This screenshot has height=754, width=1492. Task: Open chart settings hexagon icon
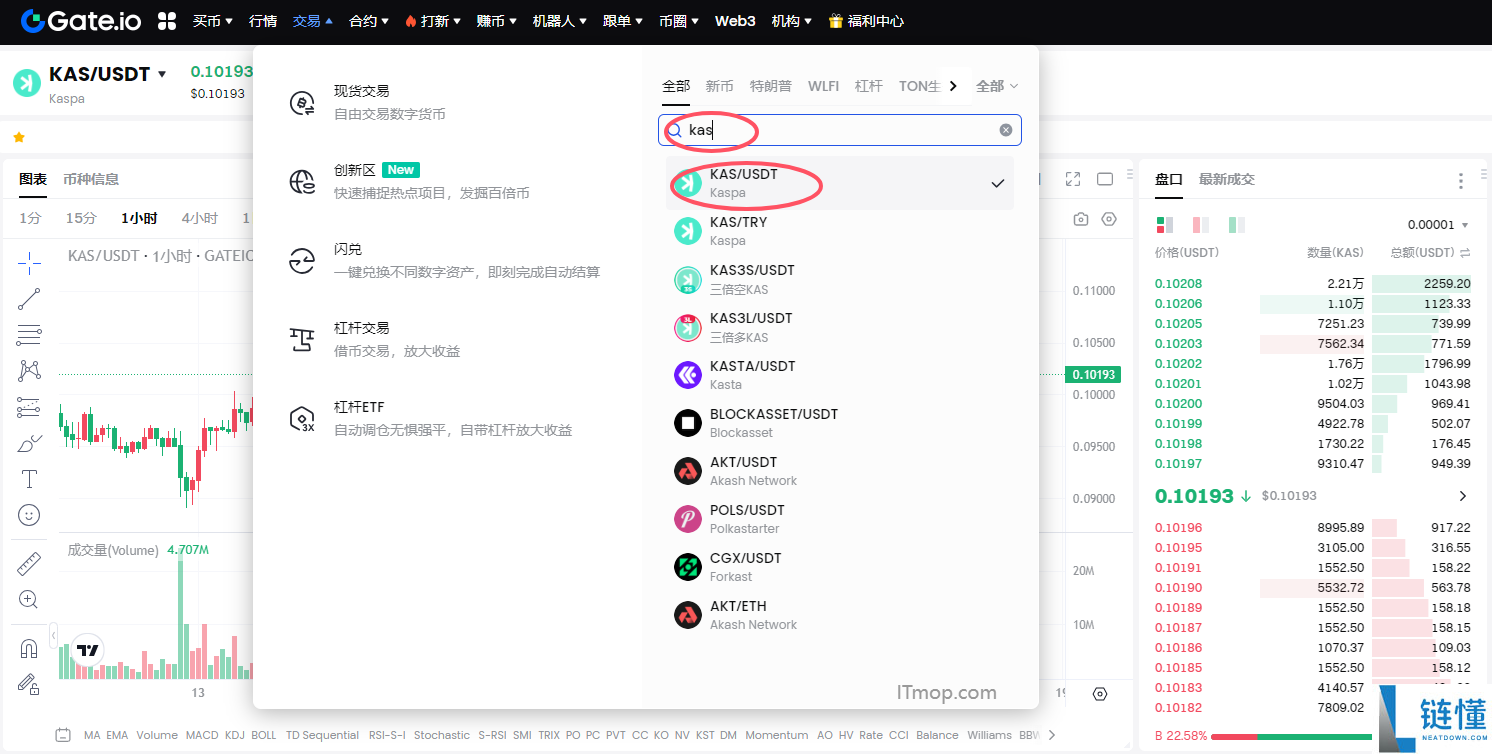1109,219
